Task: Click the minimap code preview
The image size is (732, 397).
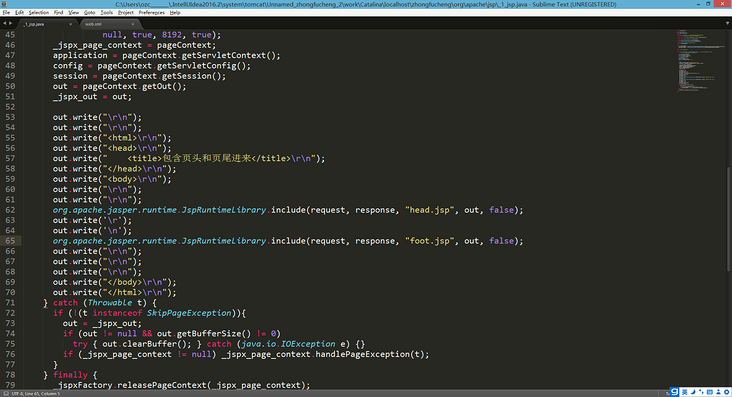Action: pos(697,61)
